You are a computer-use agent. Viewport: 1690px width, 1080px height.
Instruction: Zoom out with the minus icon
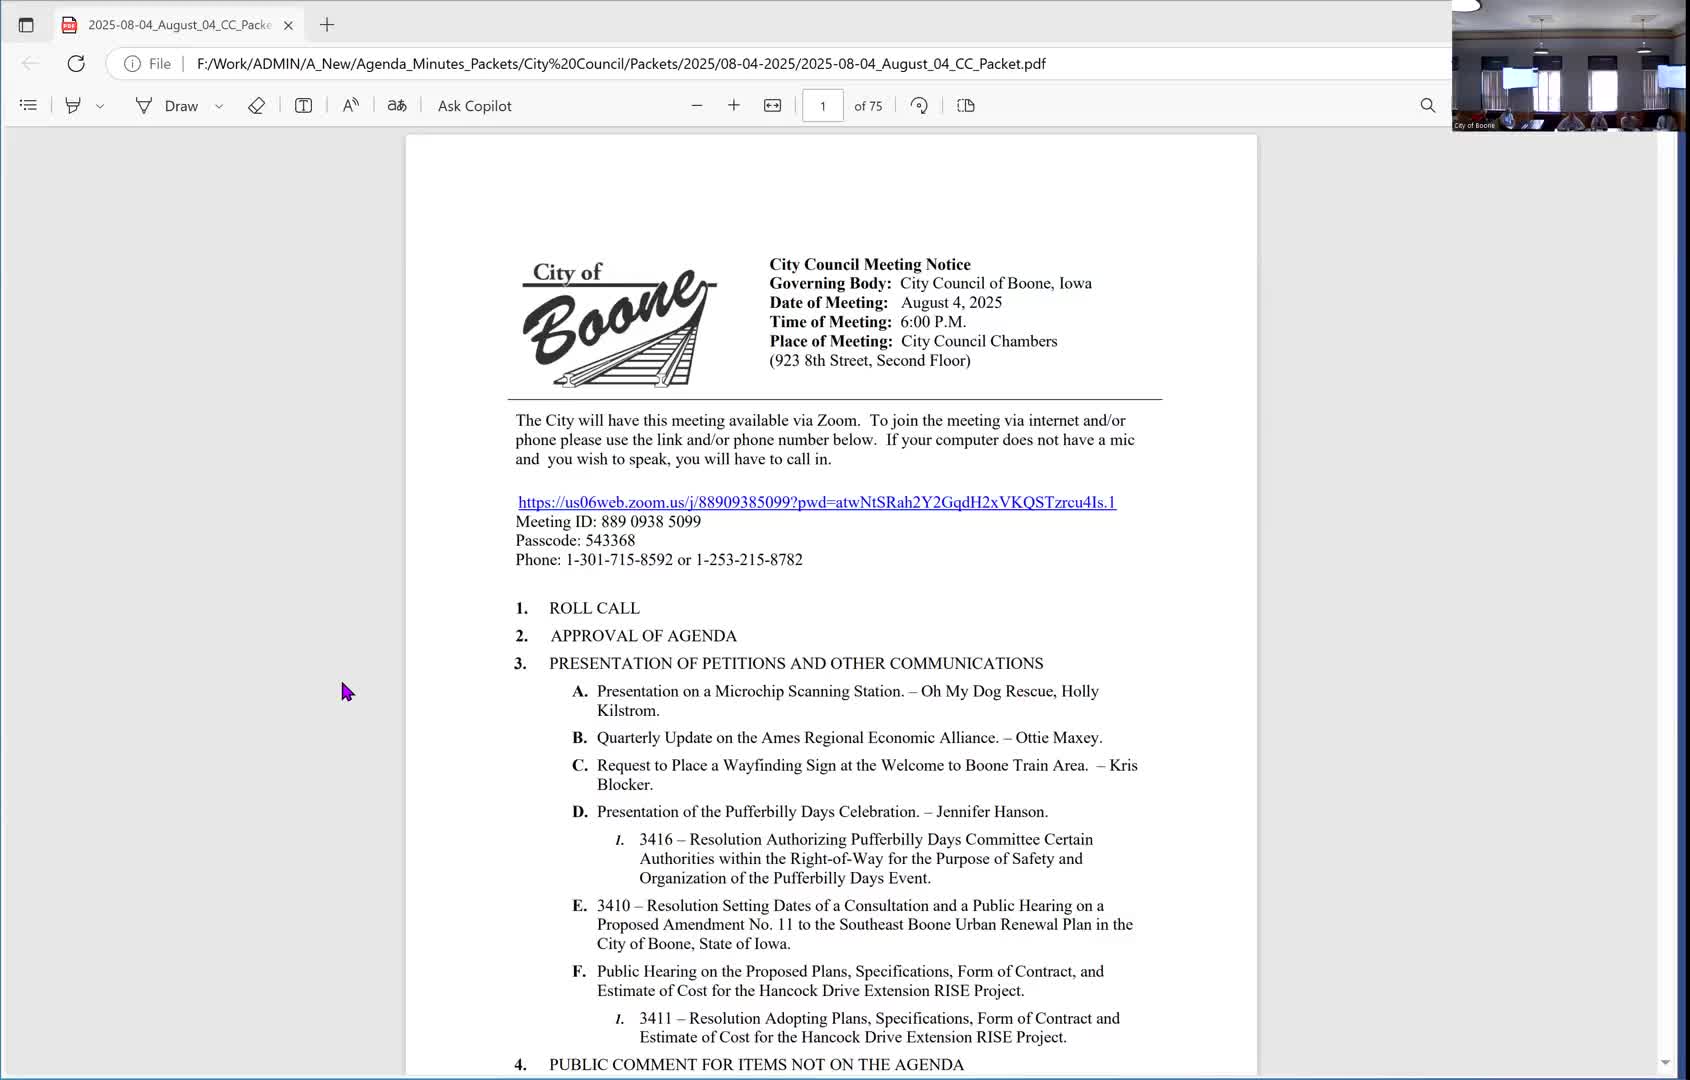click(697, 105)
